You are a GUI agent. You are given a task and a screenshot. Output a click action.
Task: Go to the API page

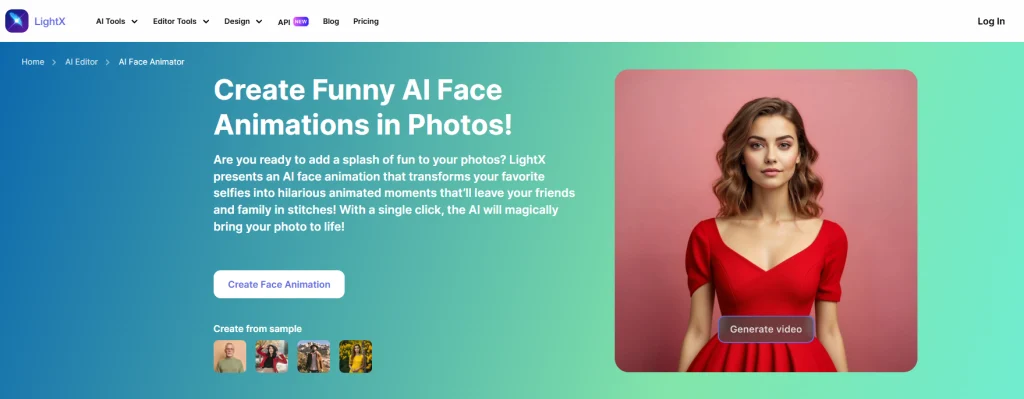[x=284, y=22]
